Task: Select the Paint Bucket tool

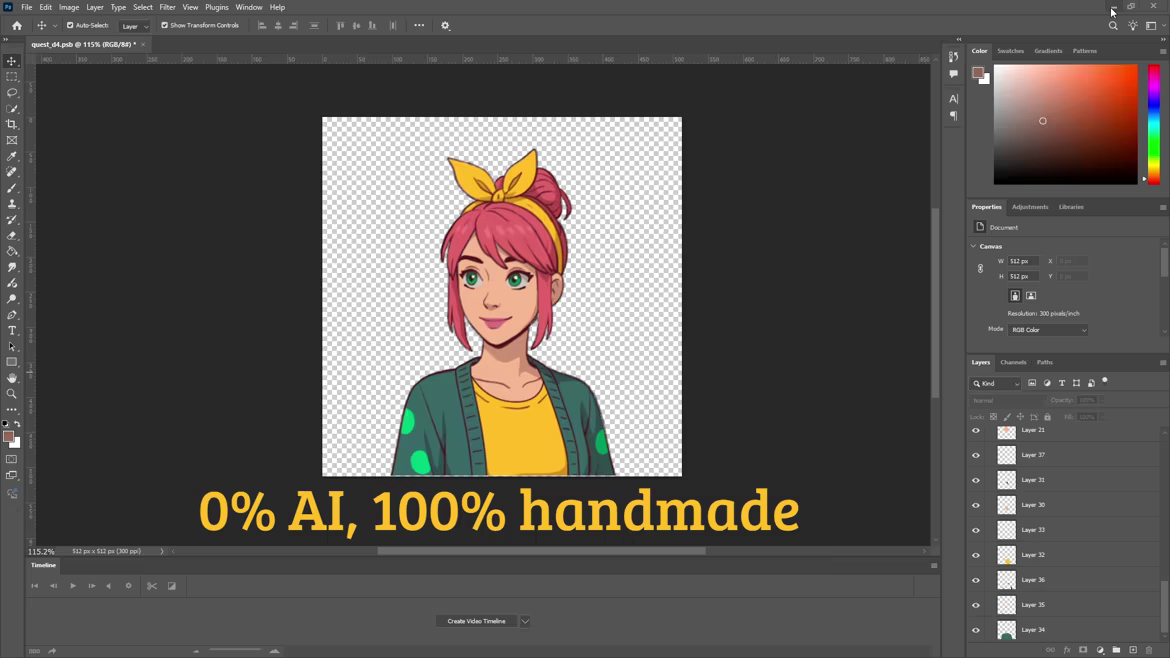Action: (x=12, y=251)
